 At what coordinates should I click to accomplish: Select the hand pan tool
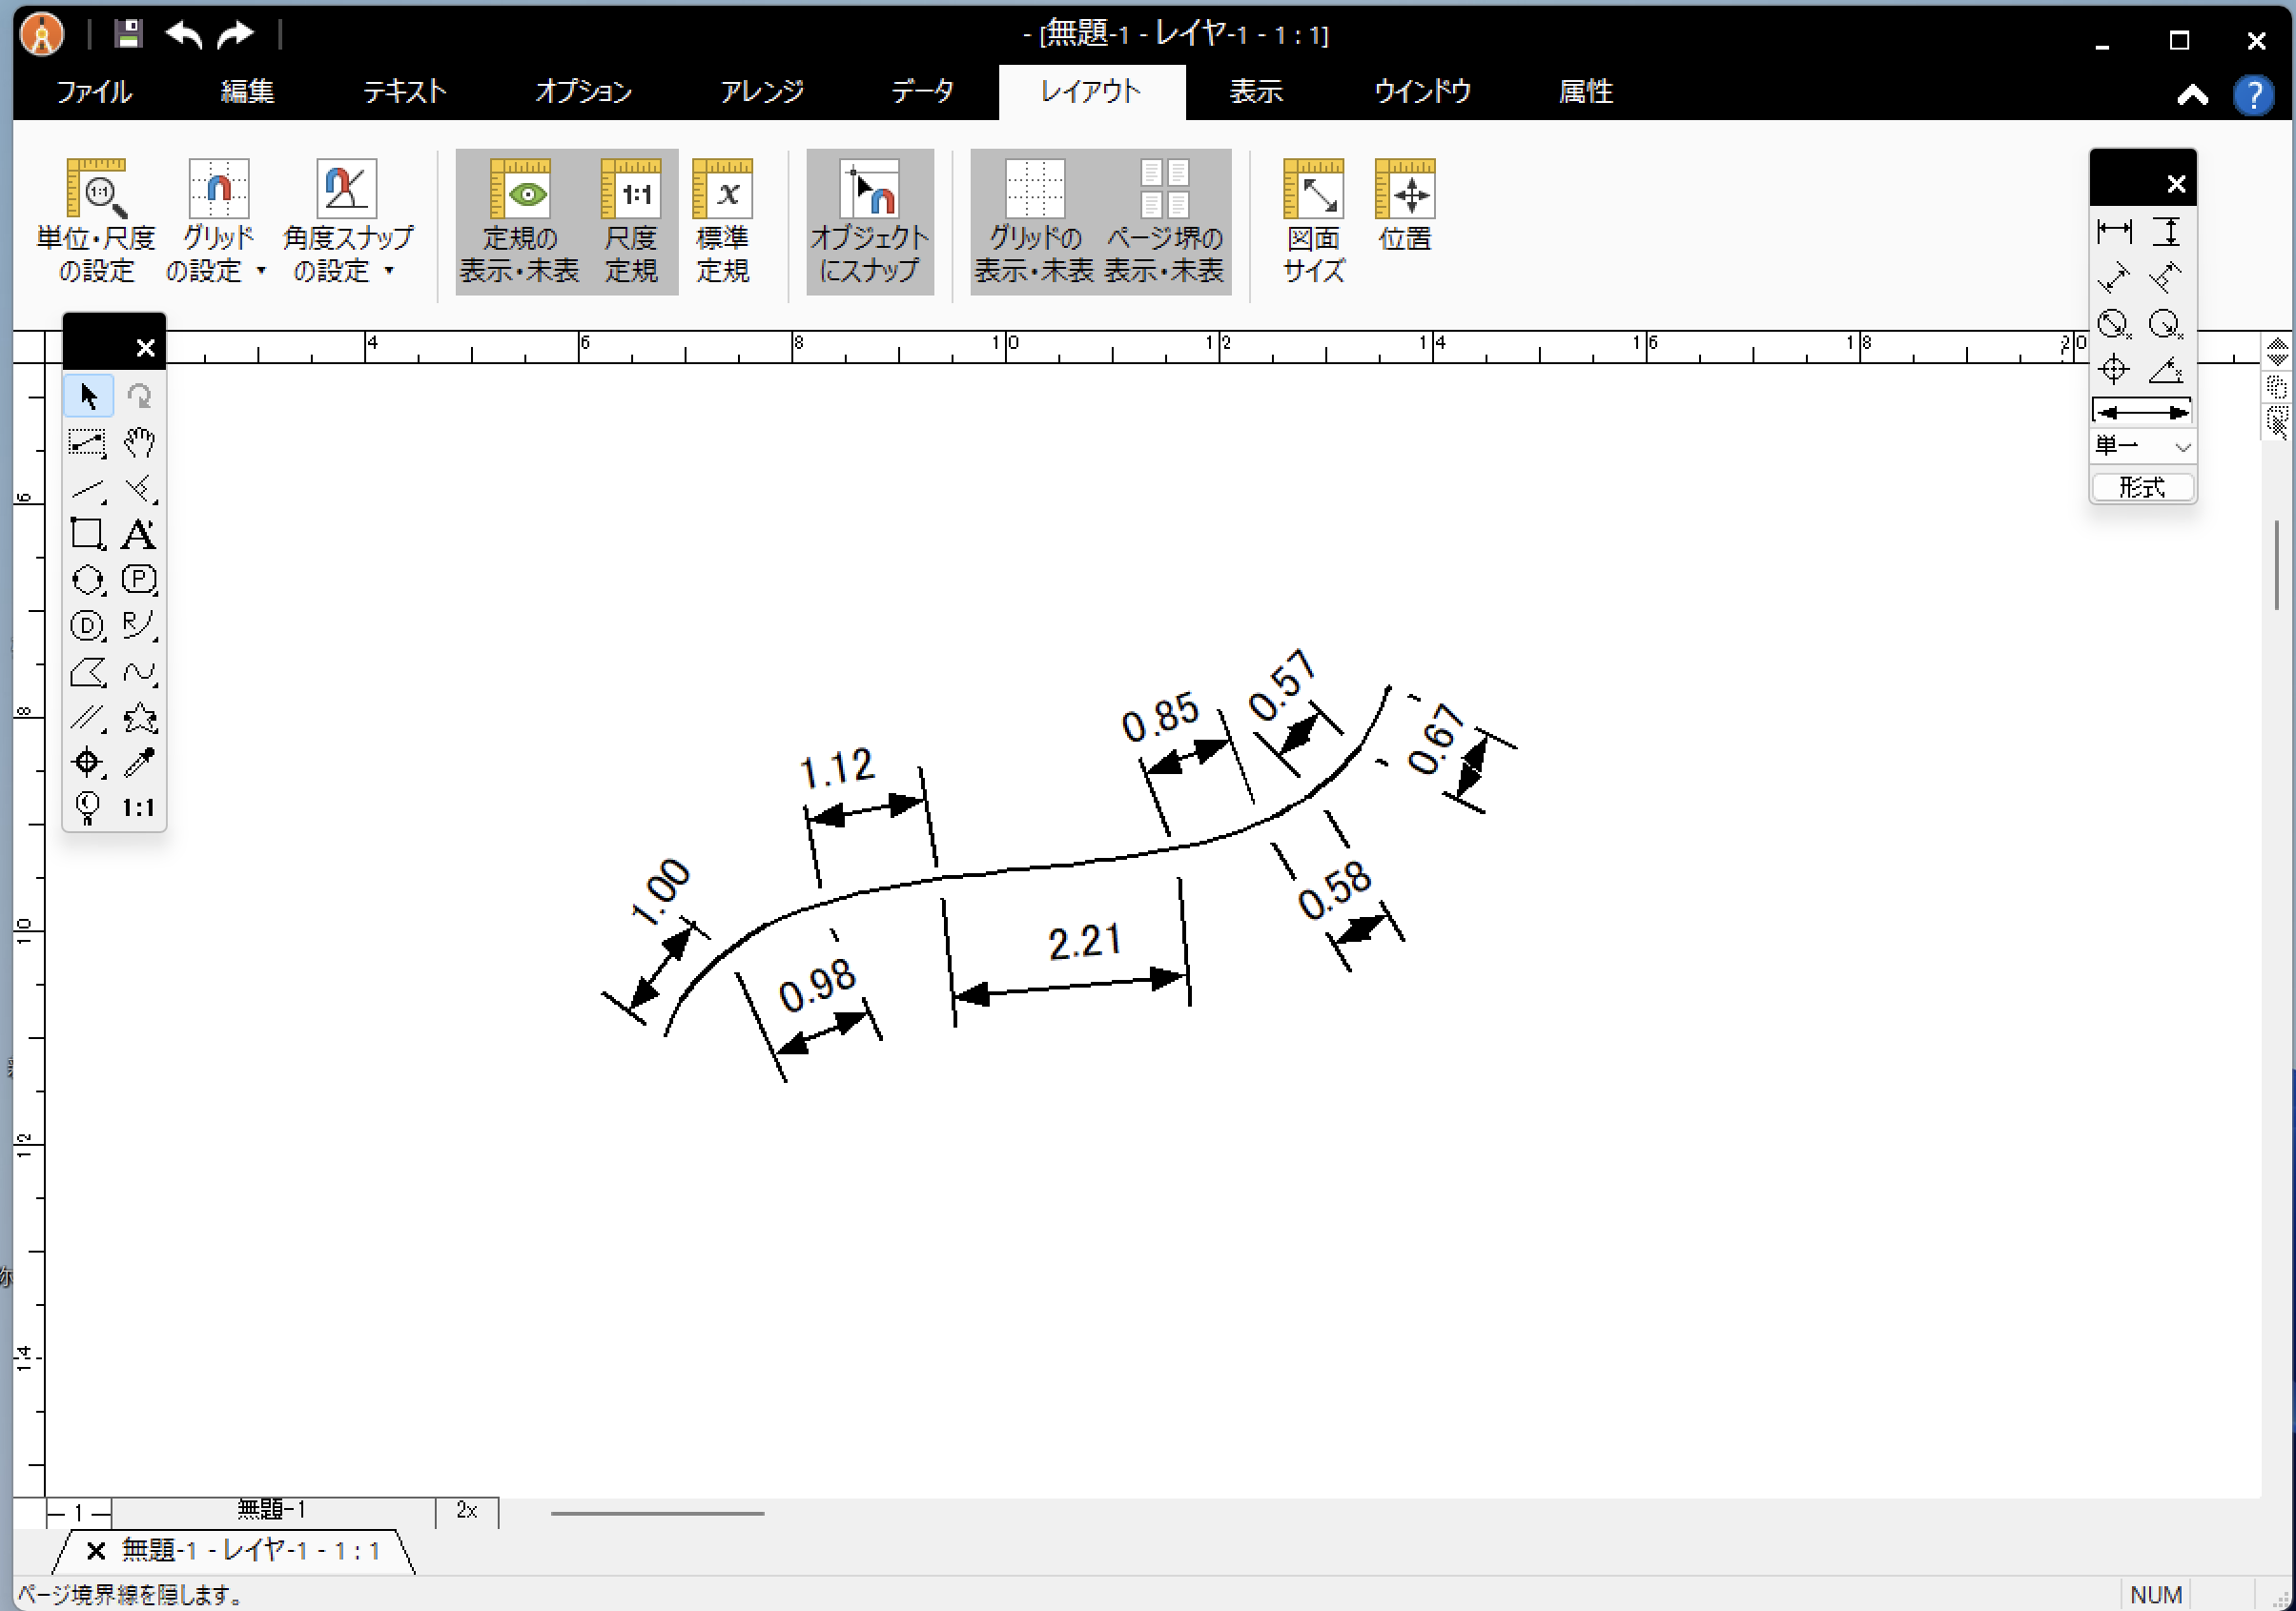pos(139,442)
